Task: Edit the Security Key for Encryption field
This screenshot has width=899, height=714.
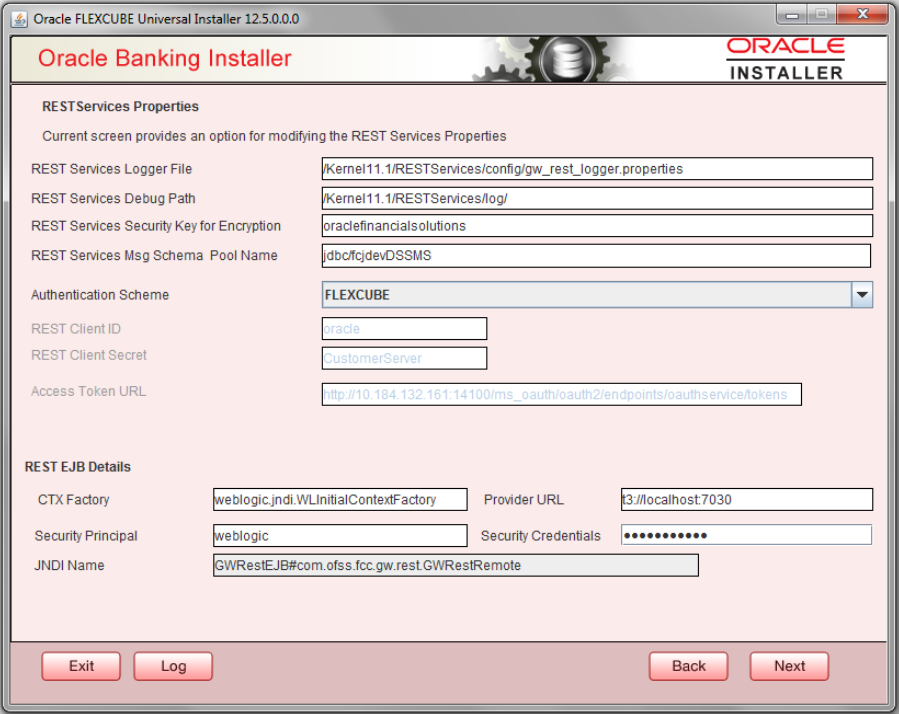Action: click(597, 226)
